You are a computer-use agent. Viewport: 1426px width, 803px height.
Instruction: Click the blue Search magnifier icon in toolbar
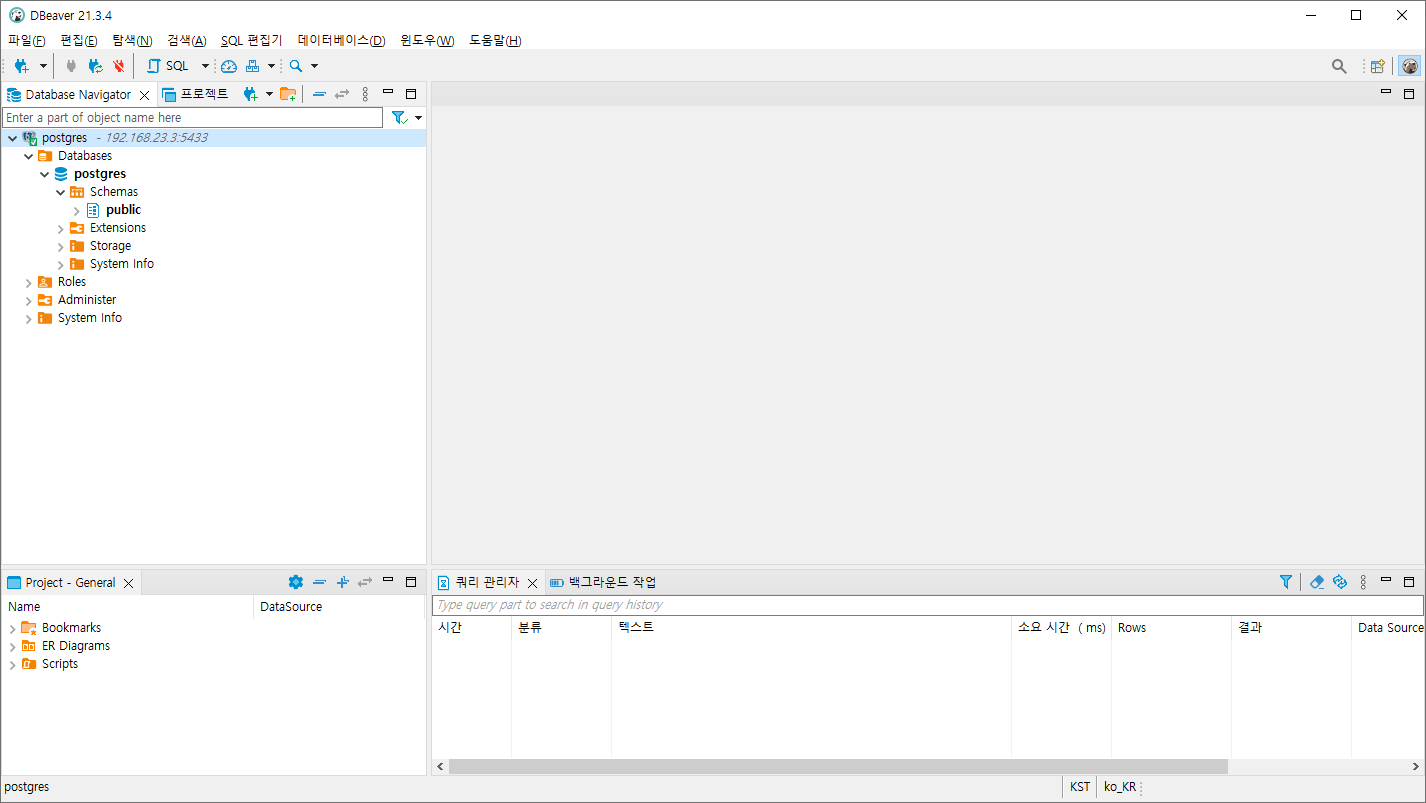point(296,66)
